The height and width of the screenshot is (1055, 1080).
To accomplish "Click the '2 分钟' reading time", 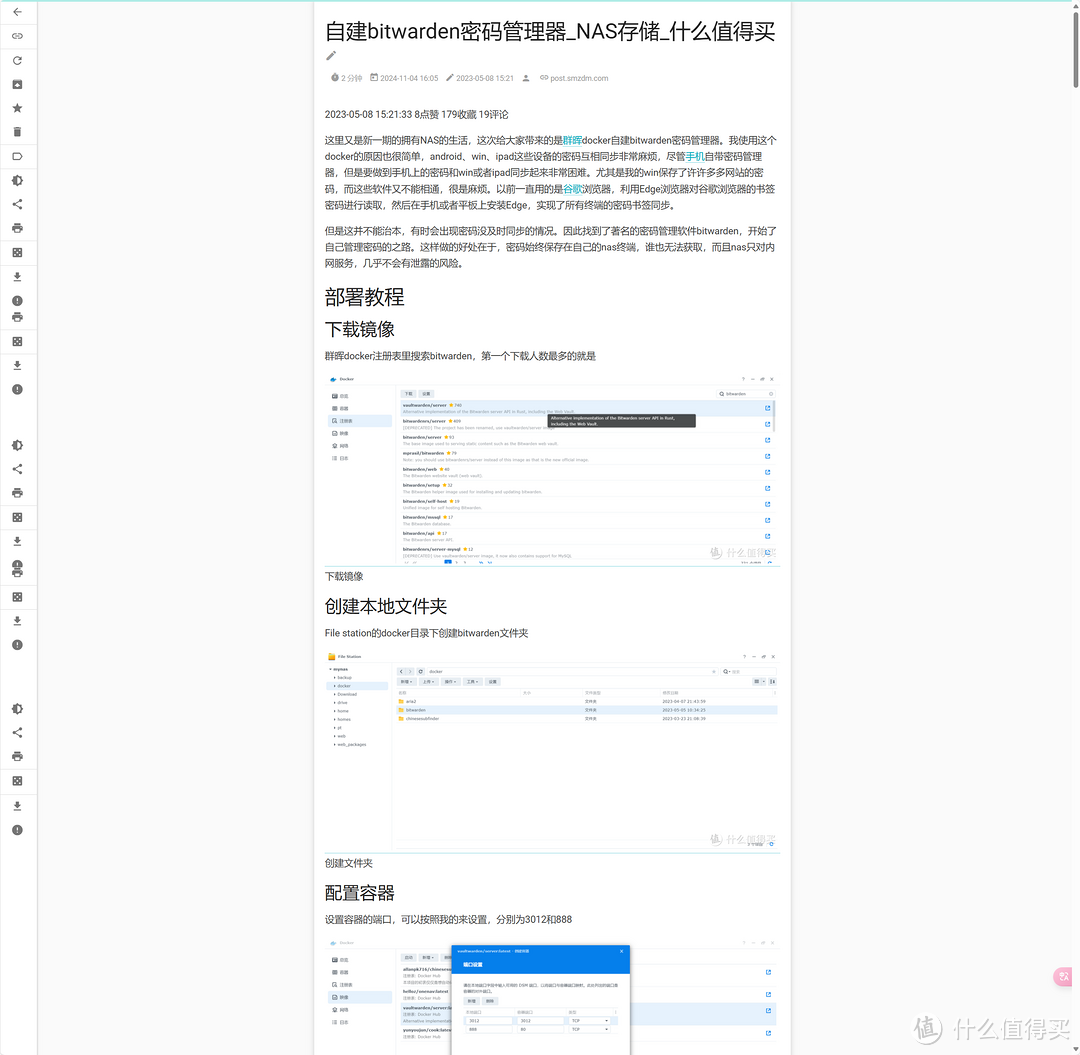I will point(346,79).
